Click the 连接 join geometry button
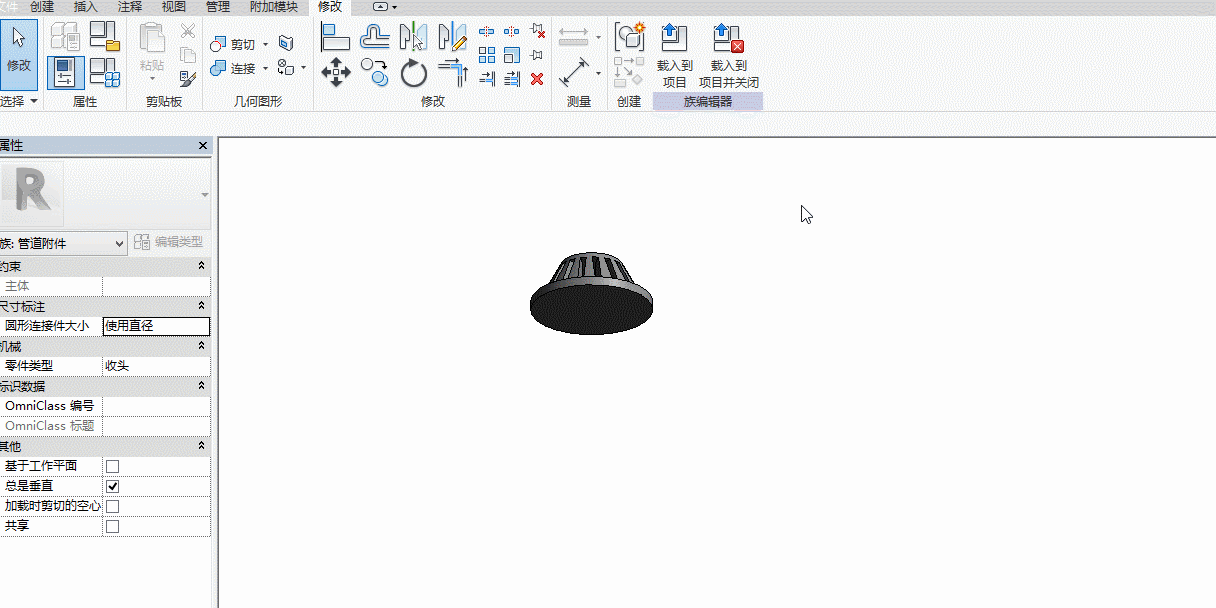This screenshot has height=608, width=1216. point(233,68)
